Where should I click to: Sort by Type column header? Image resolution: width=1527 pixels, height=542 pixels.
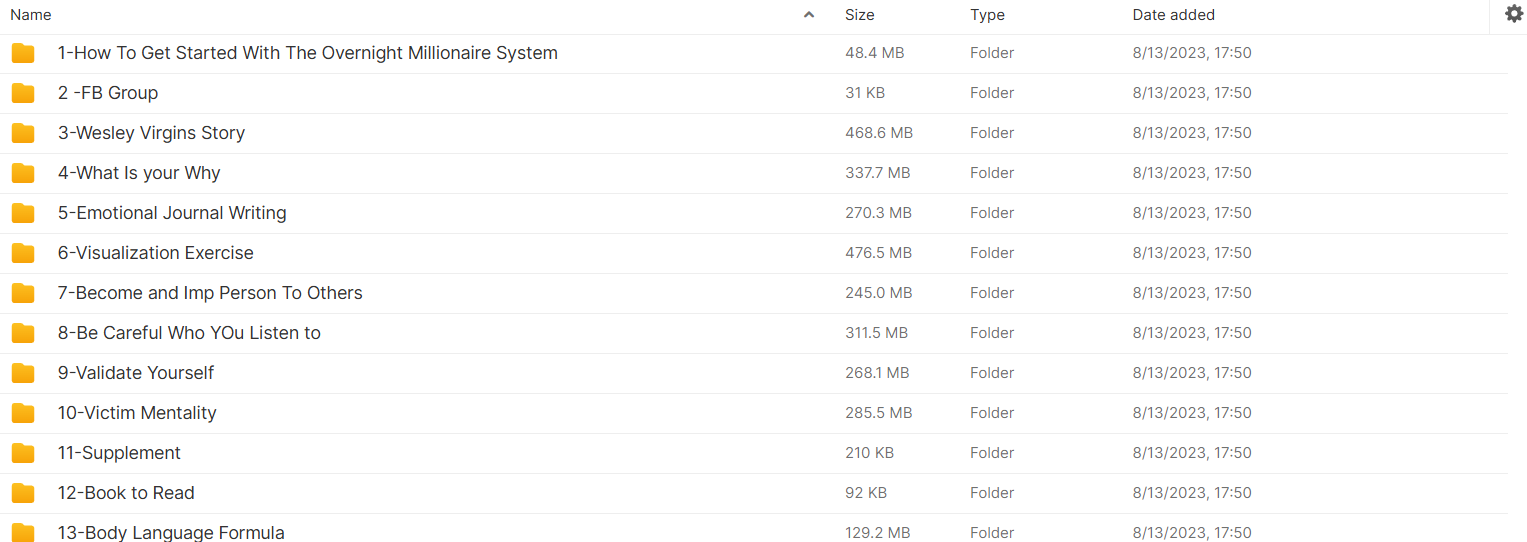tap(987, 15)
